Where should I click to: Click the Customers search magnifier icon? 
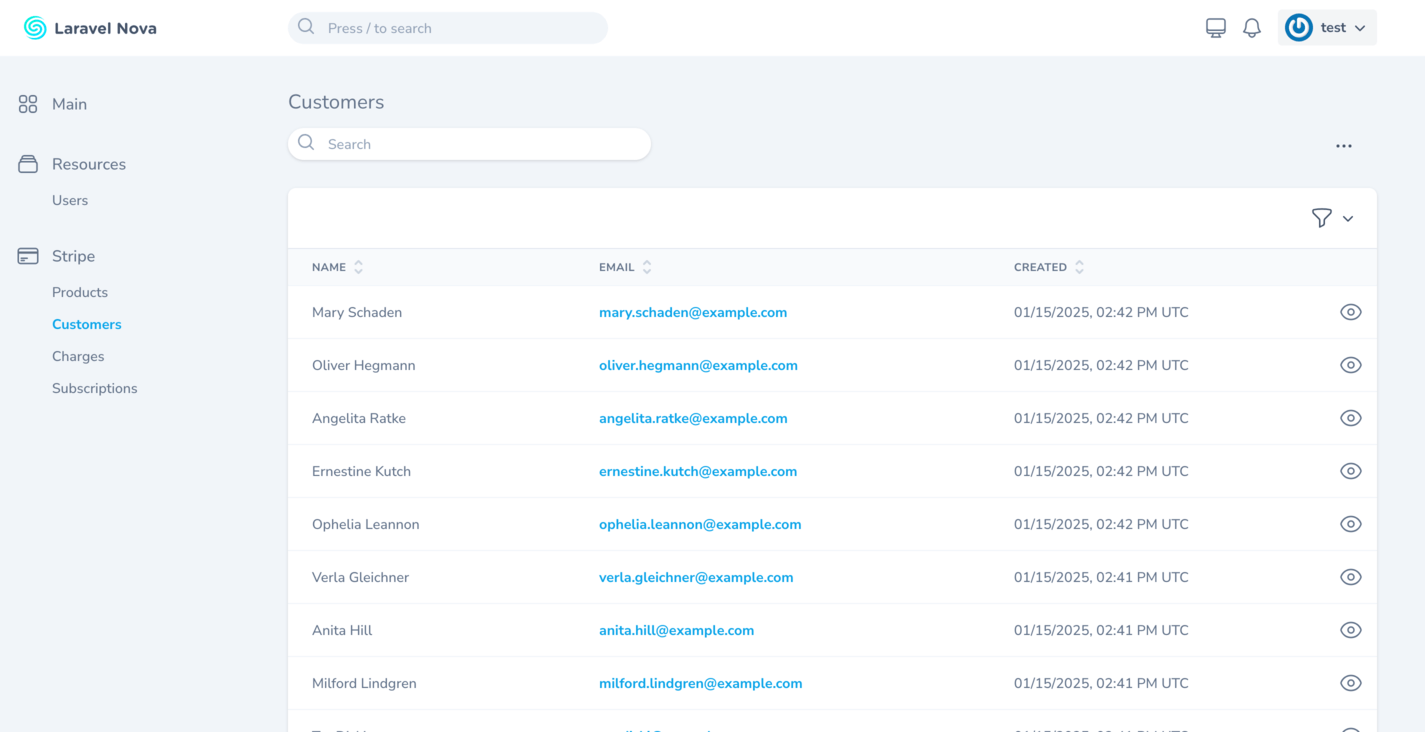(x=306, y=143)
